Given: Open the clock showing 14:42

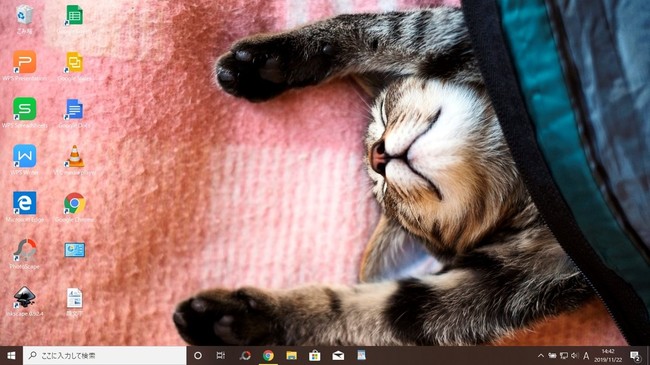Looking at the screenshot, I should pos(608,355).
